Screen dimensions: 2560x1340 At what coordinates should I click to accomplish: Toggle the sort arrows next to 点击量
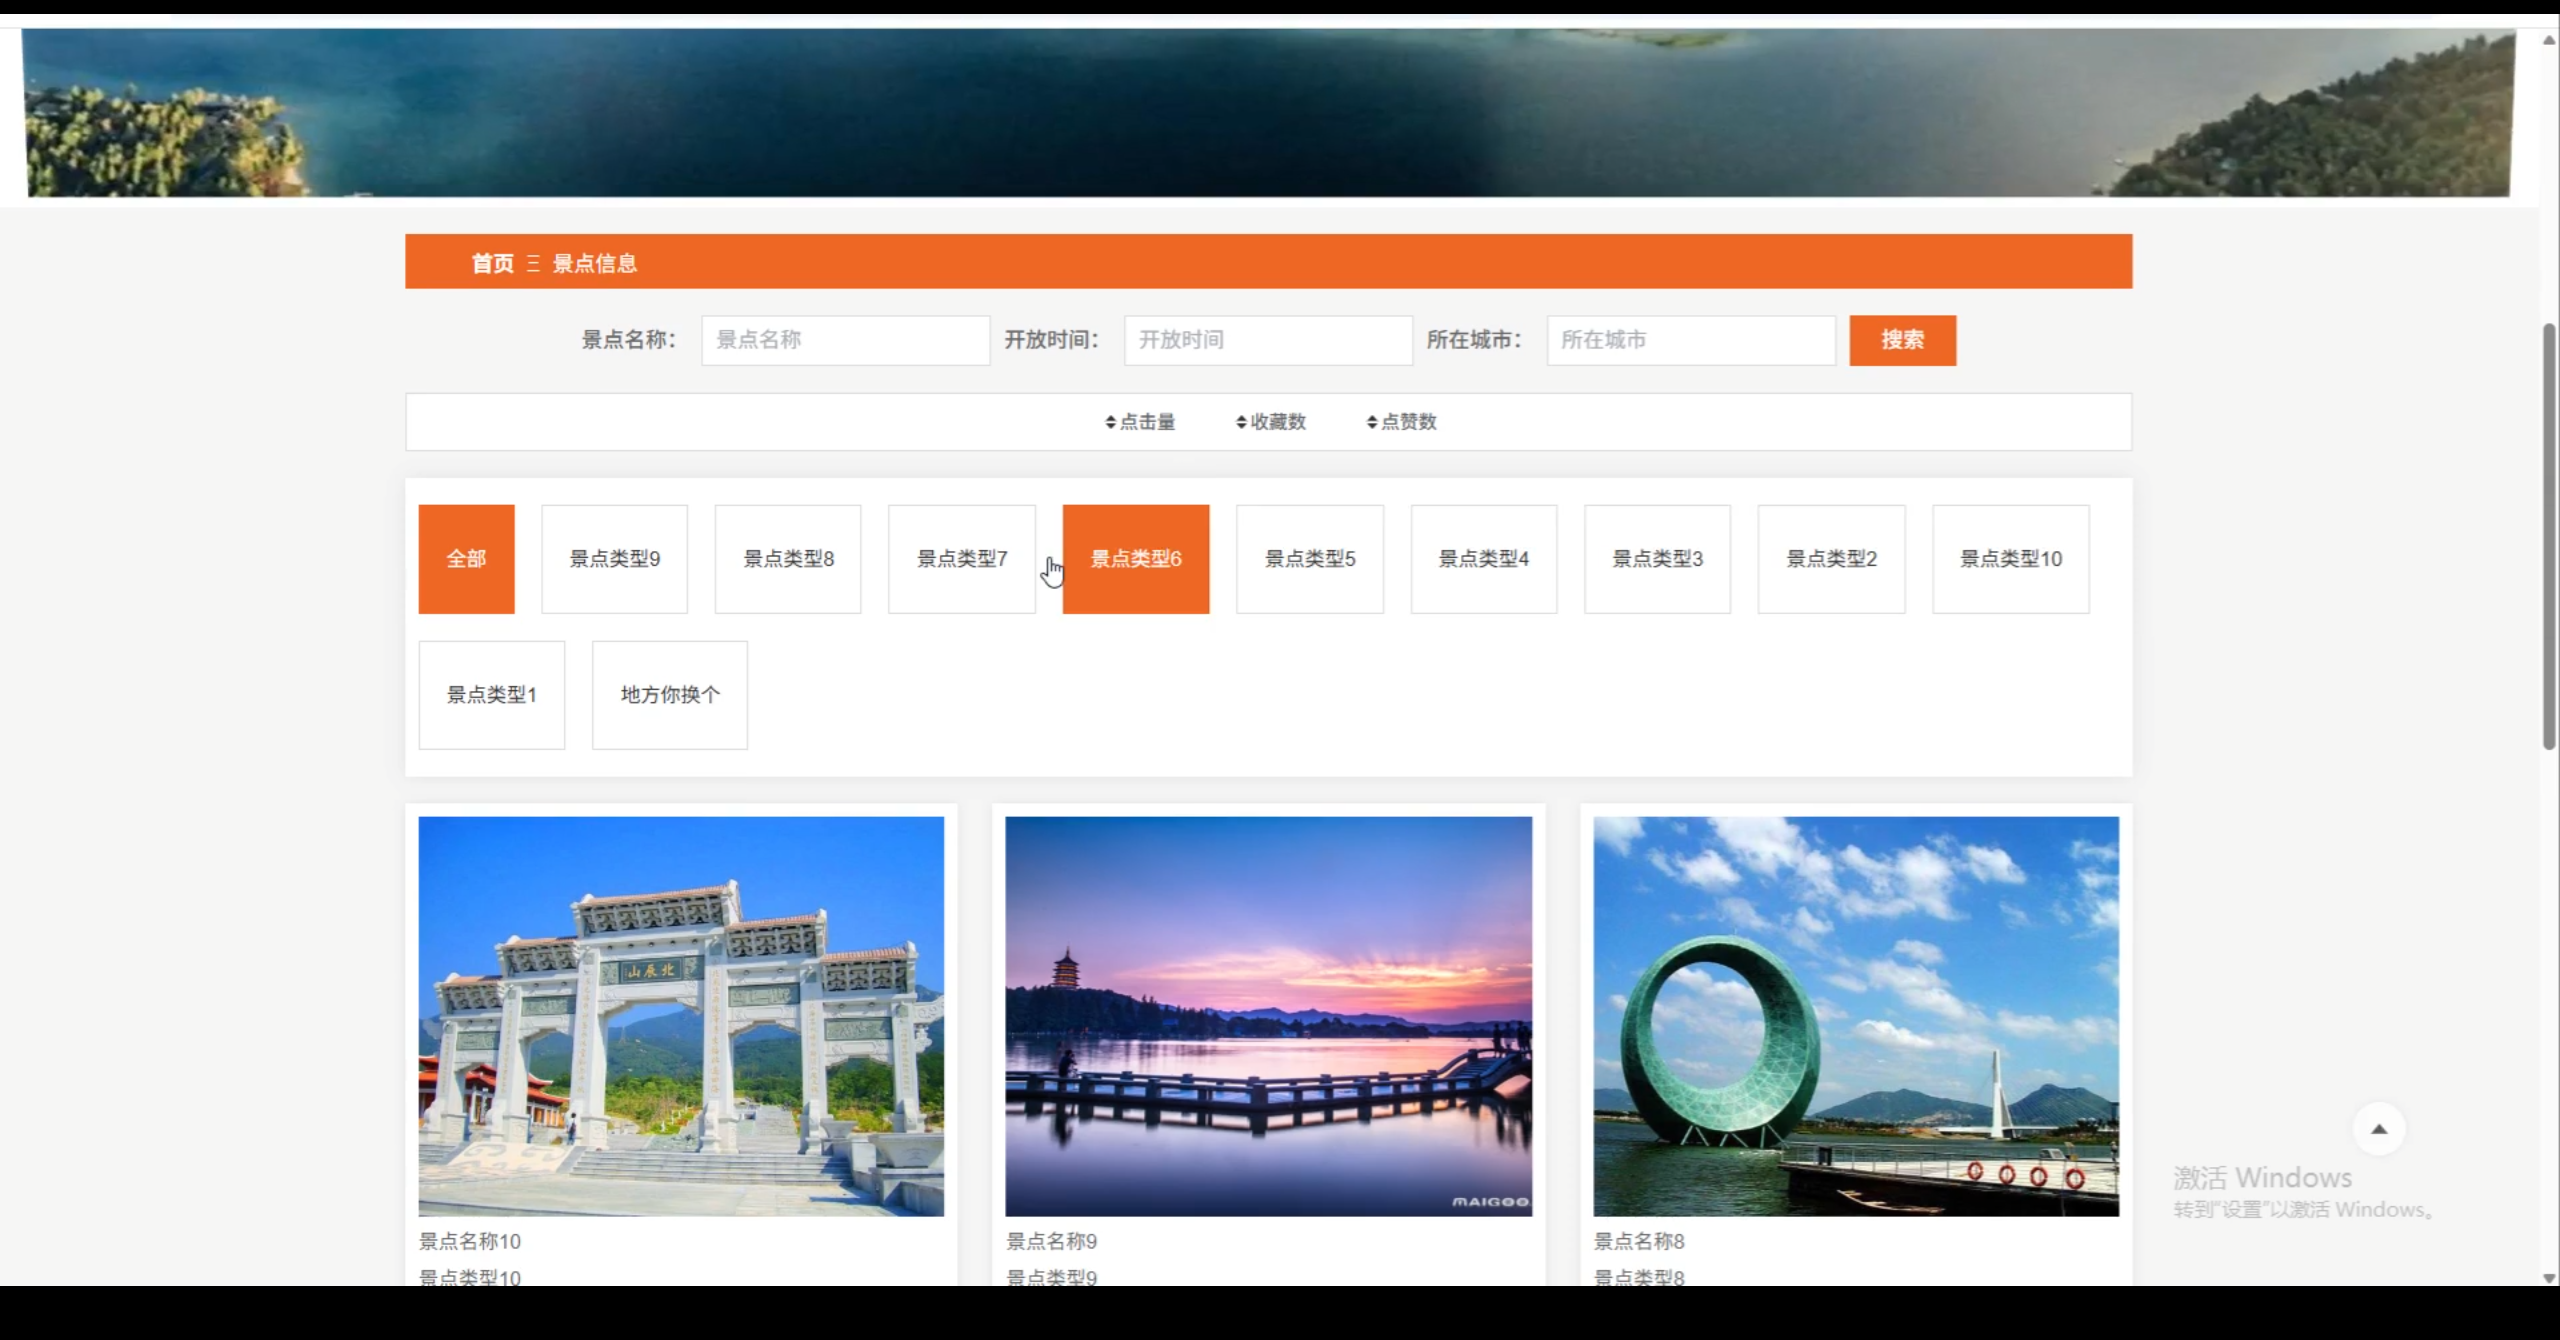[1112, 421]
